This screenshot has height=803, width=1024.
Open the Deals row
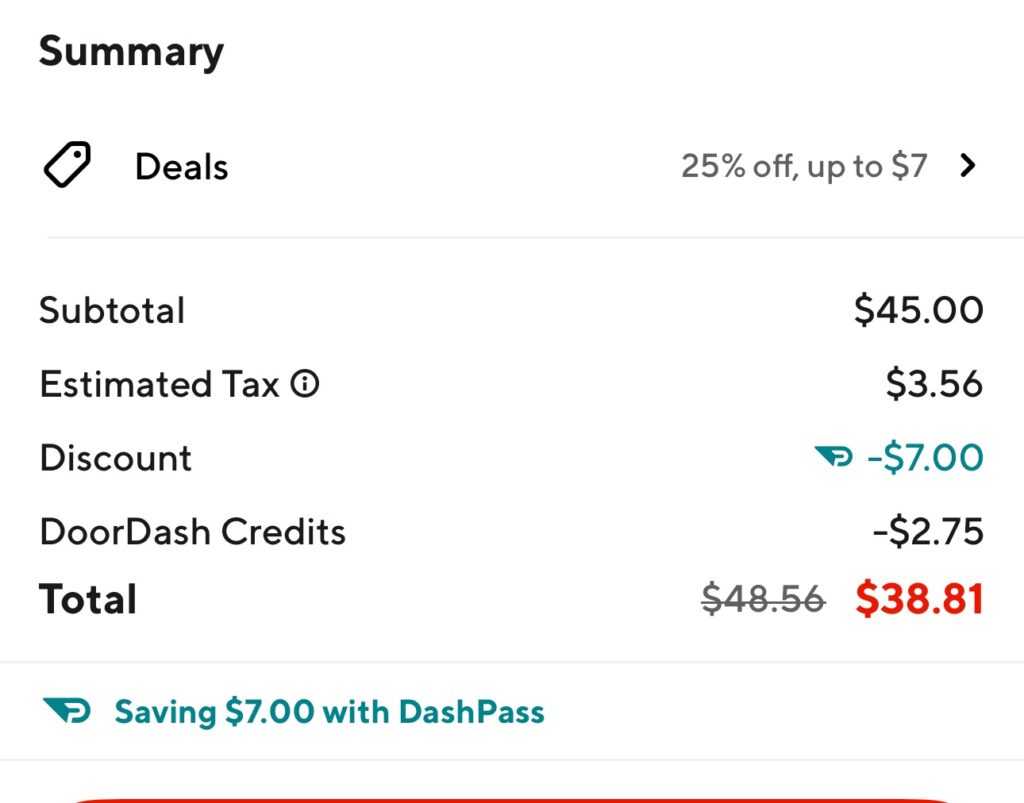tap(512, 166)
